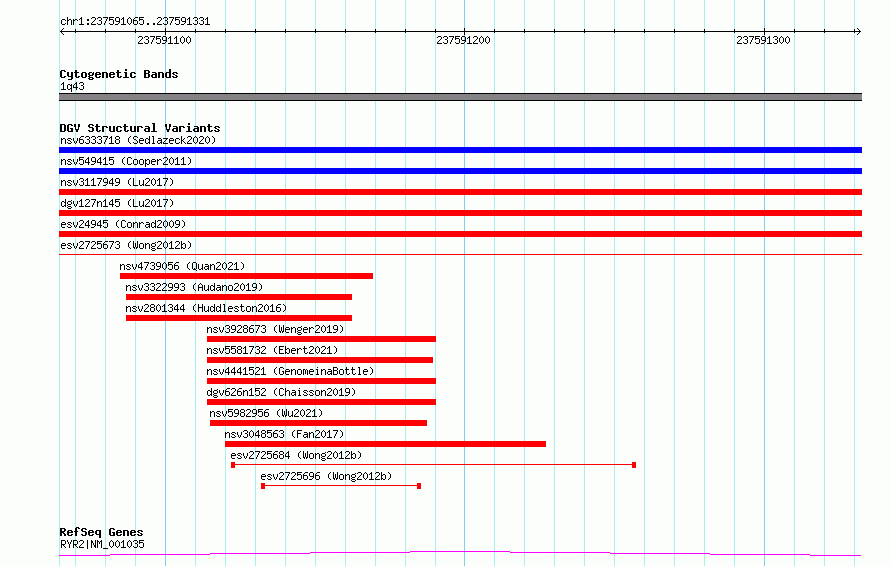Select the red nsv5982956 variant bar
This screenshot has height=566, width=890.
coord(318,423)
